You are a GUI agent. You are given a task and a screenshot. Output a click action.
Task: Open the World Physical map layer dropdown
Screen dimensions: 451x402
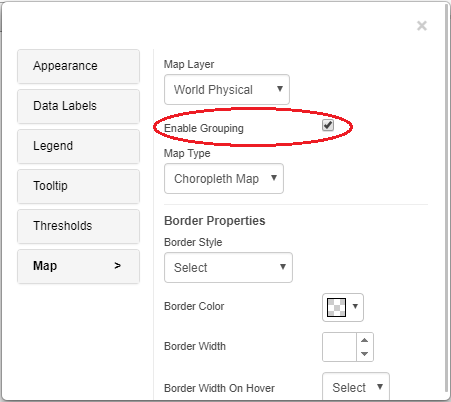pyautogui.click(x=227, y=89)
